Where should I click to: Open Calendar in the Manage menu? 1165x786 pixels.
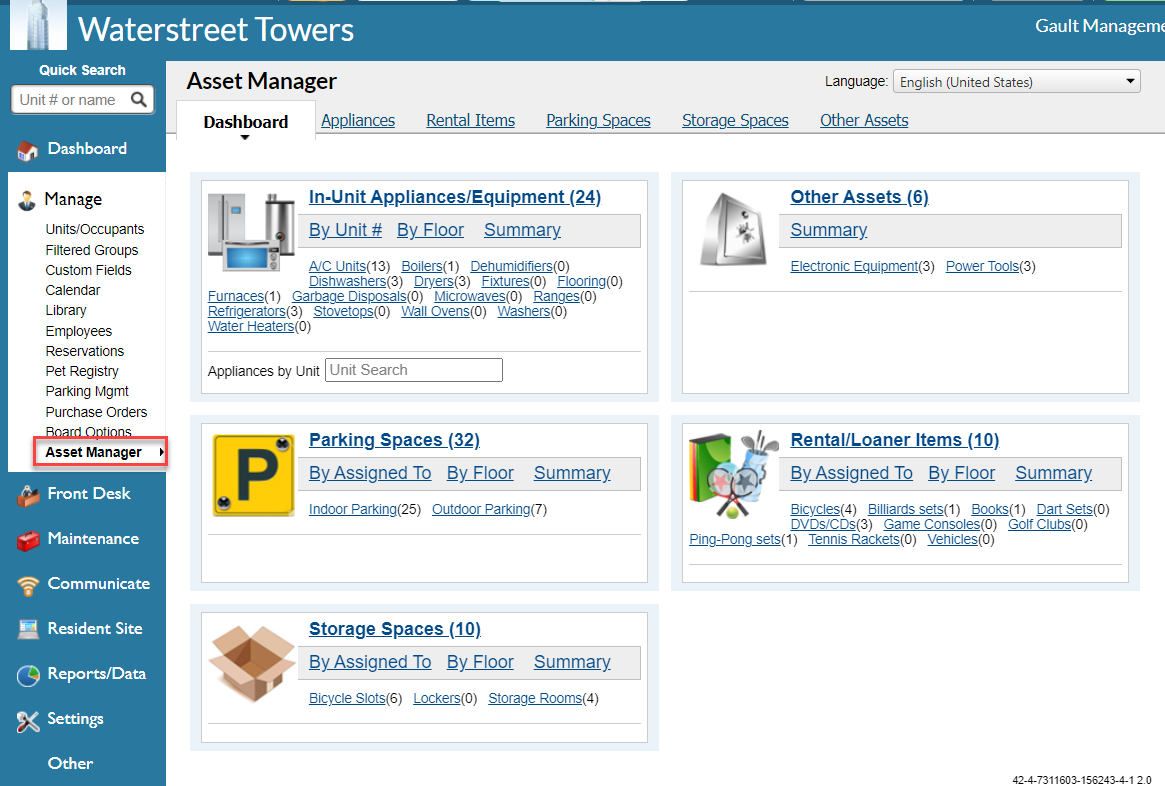(73, 290)
